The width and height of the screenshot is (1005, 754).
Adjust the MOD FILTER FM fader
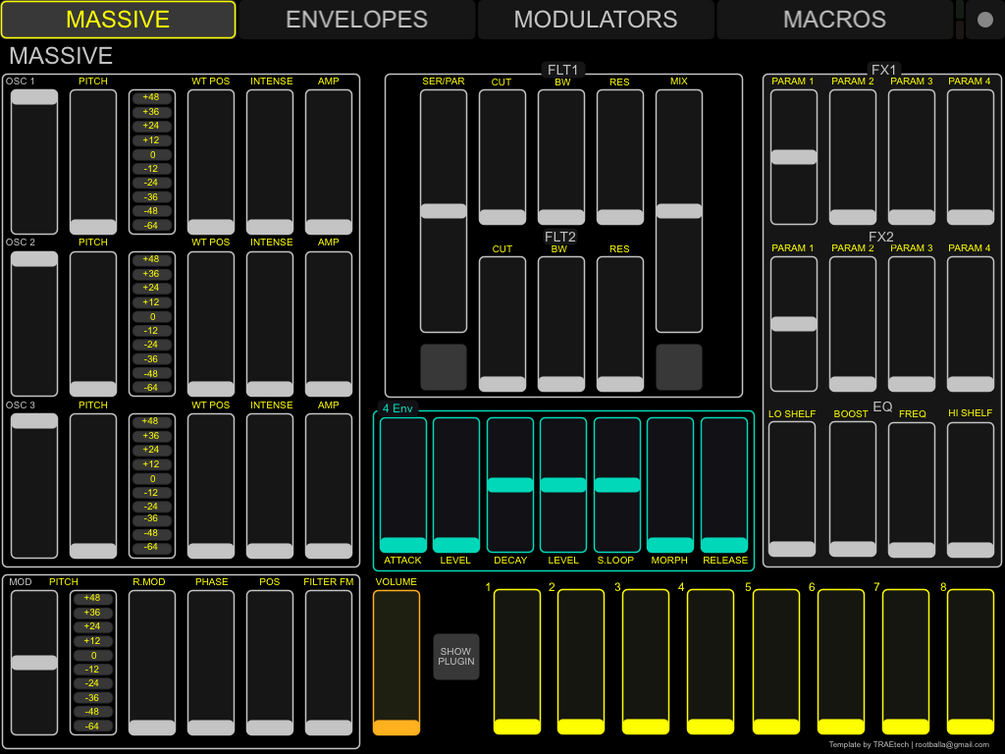(x=329, y=662)
